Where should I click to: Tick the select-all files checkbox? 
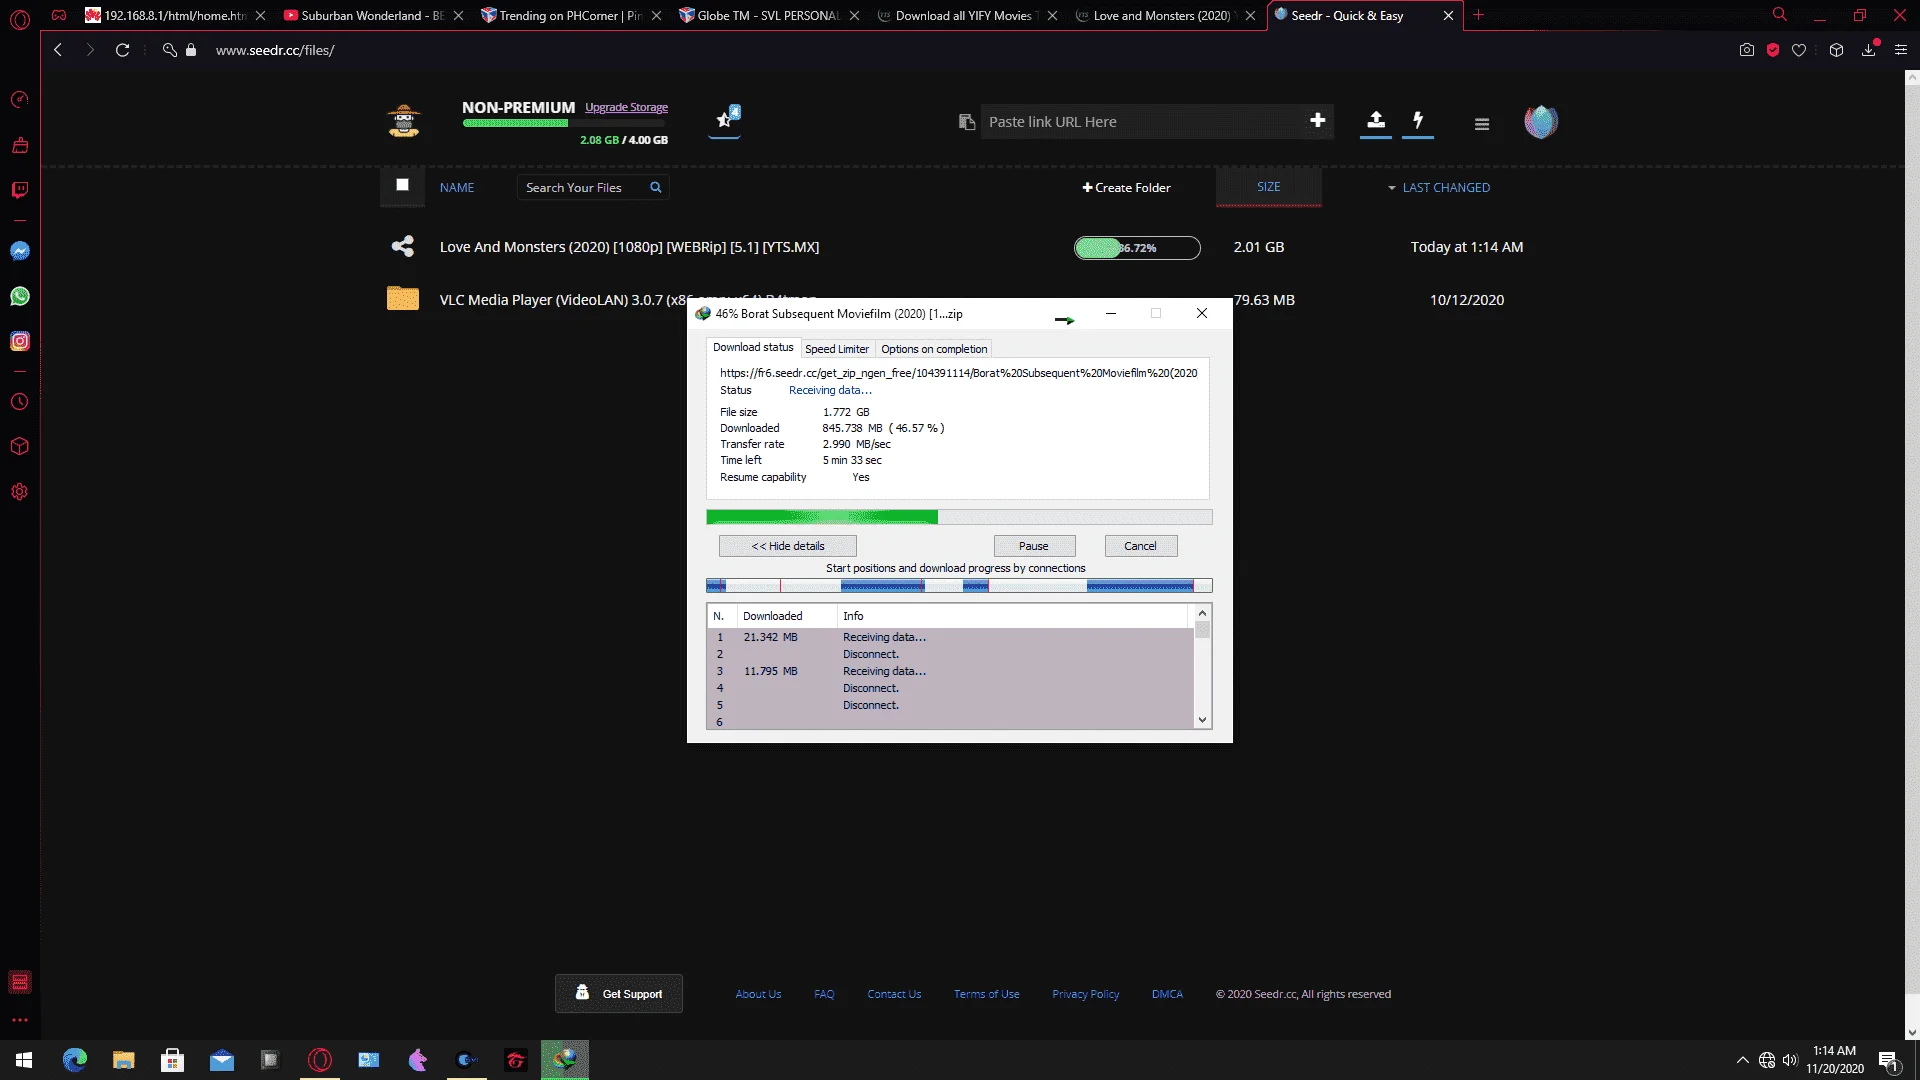point(403,185)
